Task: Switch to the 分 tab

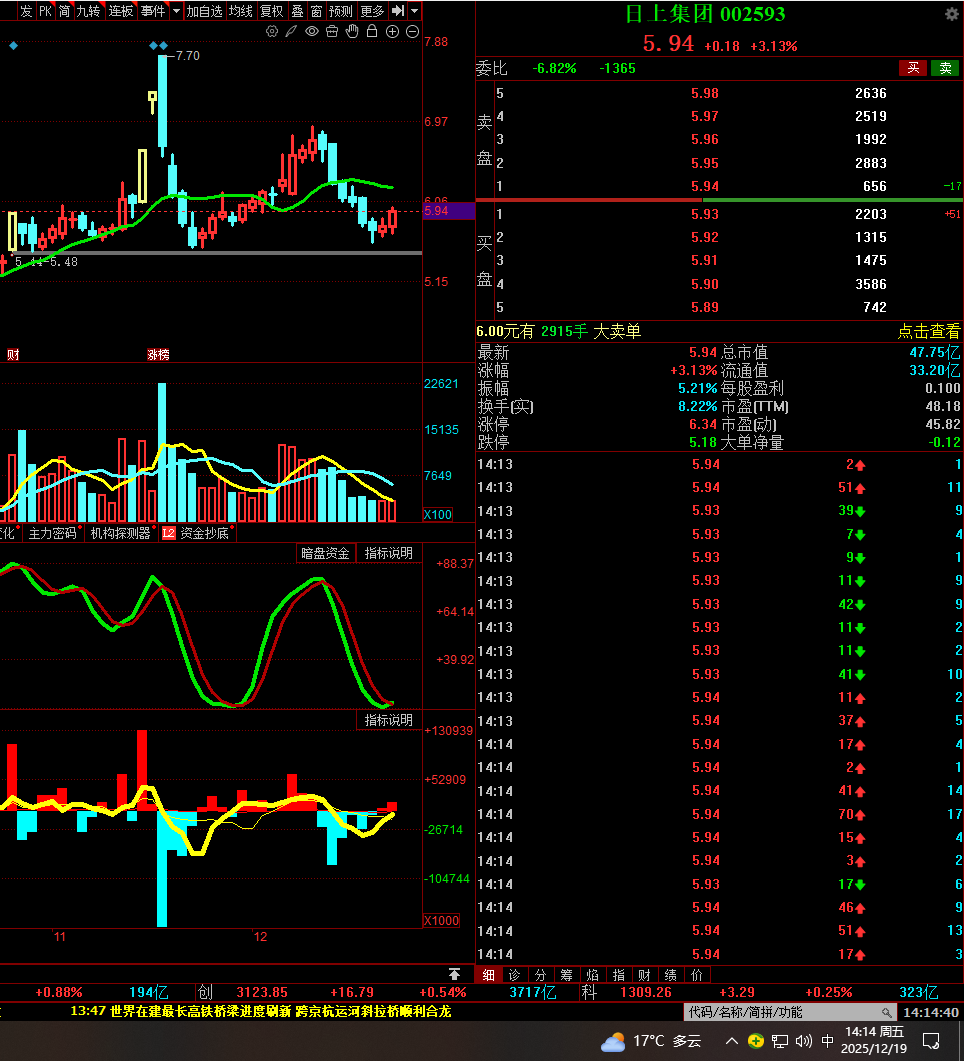Action: point(540,974)
